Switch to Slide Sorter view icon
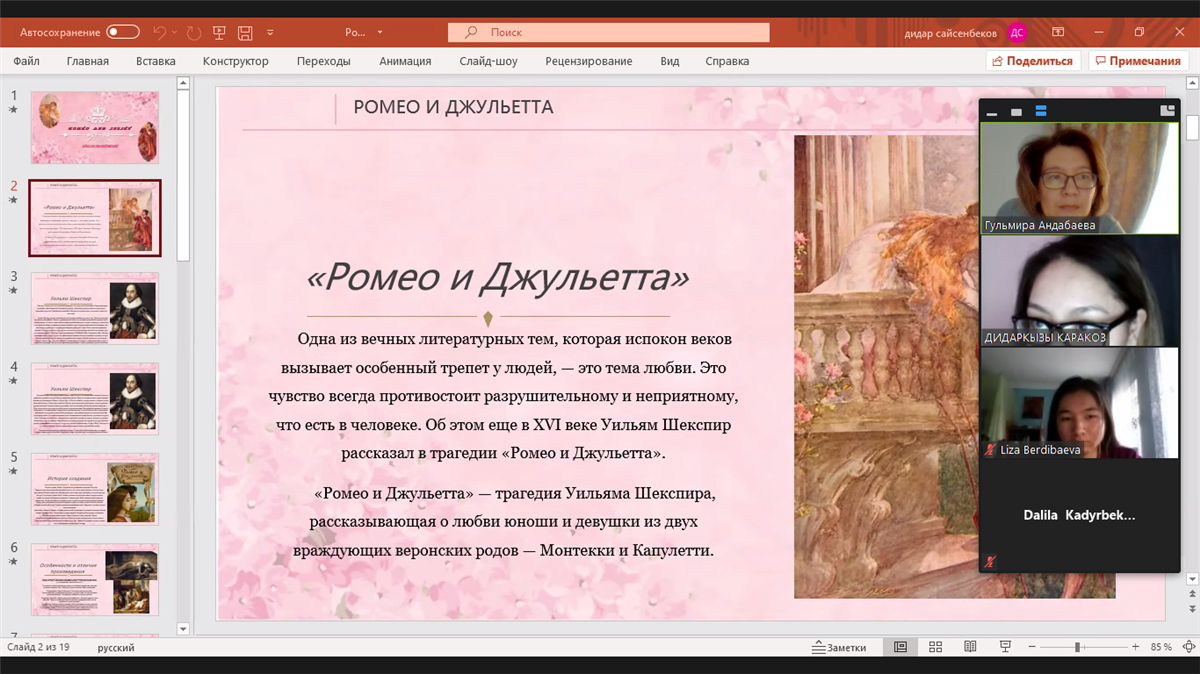1200x674 pixels. click(x=936, y=647)
